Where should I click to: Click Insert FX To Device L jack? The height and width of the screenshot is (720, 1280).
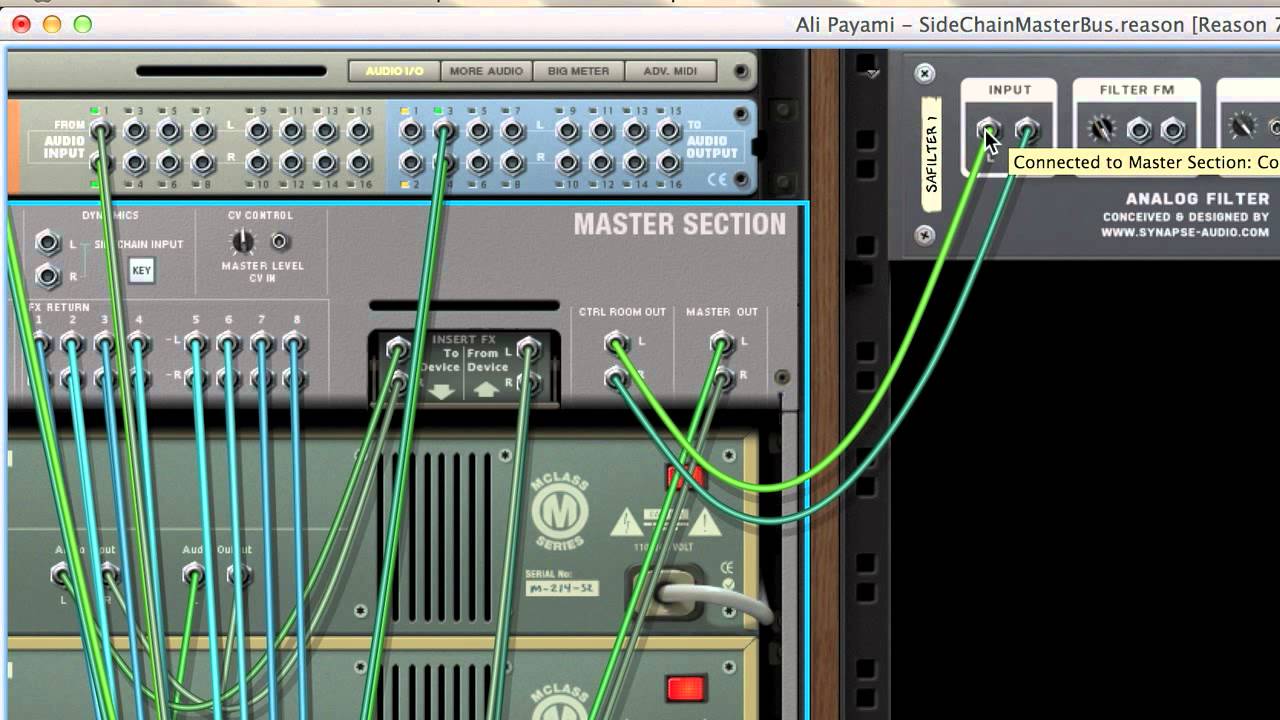coord(398,348)
